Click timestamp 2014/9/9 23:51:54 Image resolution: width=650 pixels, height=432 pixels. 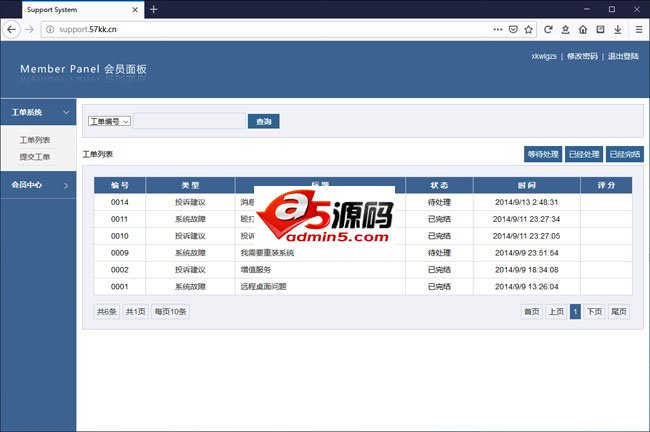pos(526,253)
